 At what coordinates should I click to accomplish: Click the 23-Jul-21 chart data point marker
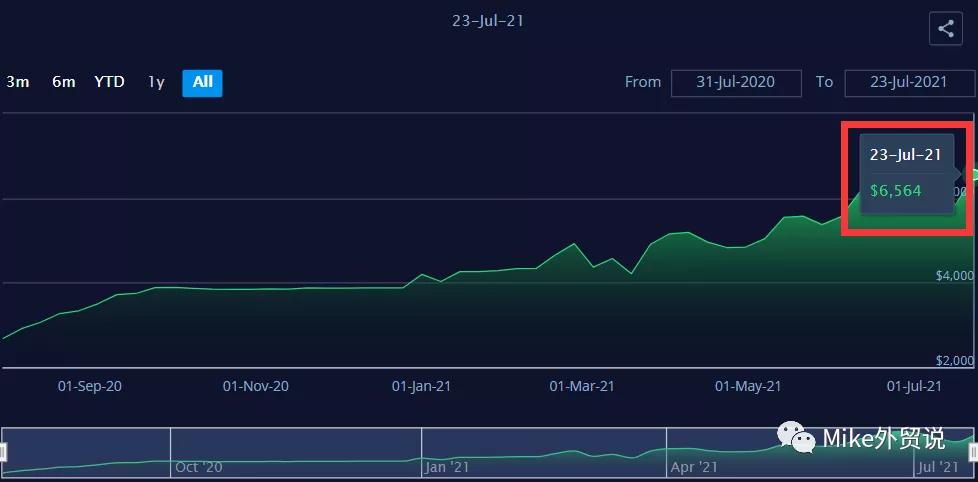pyautogui.click(x=974, y=175)
